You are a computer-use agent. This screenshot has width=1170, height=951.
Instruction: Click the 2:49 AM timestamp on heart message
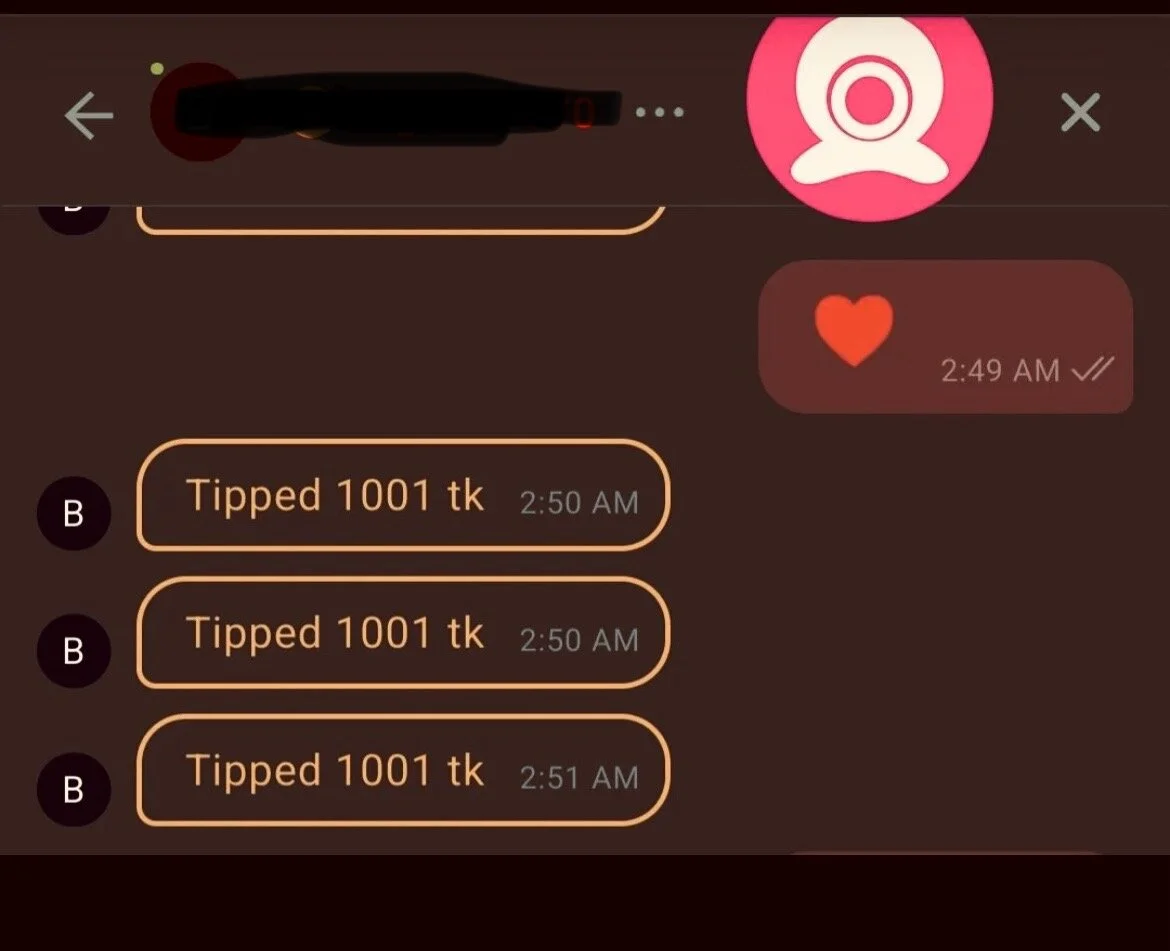click(x=1000, y=371)
